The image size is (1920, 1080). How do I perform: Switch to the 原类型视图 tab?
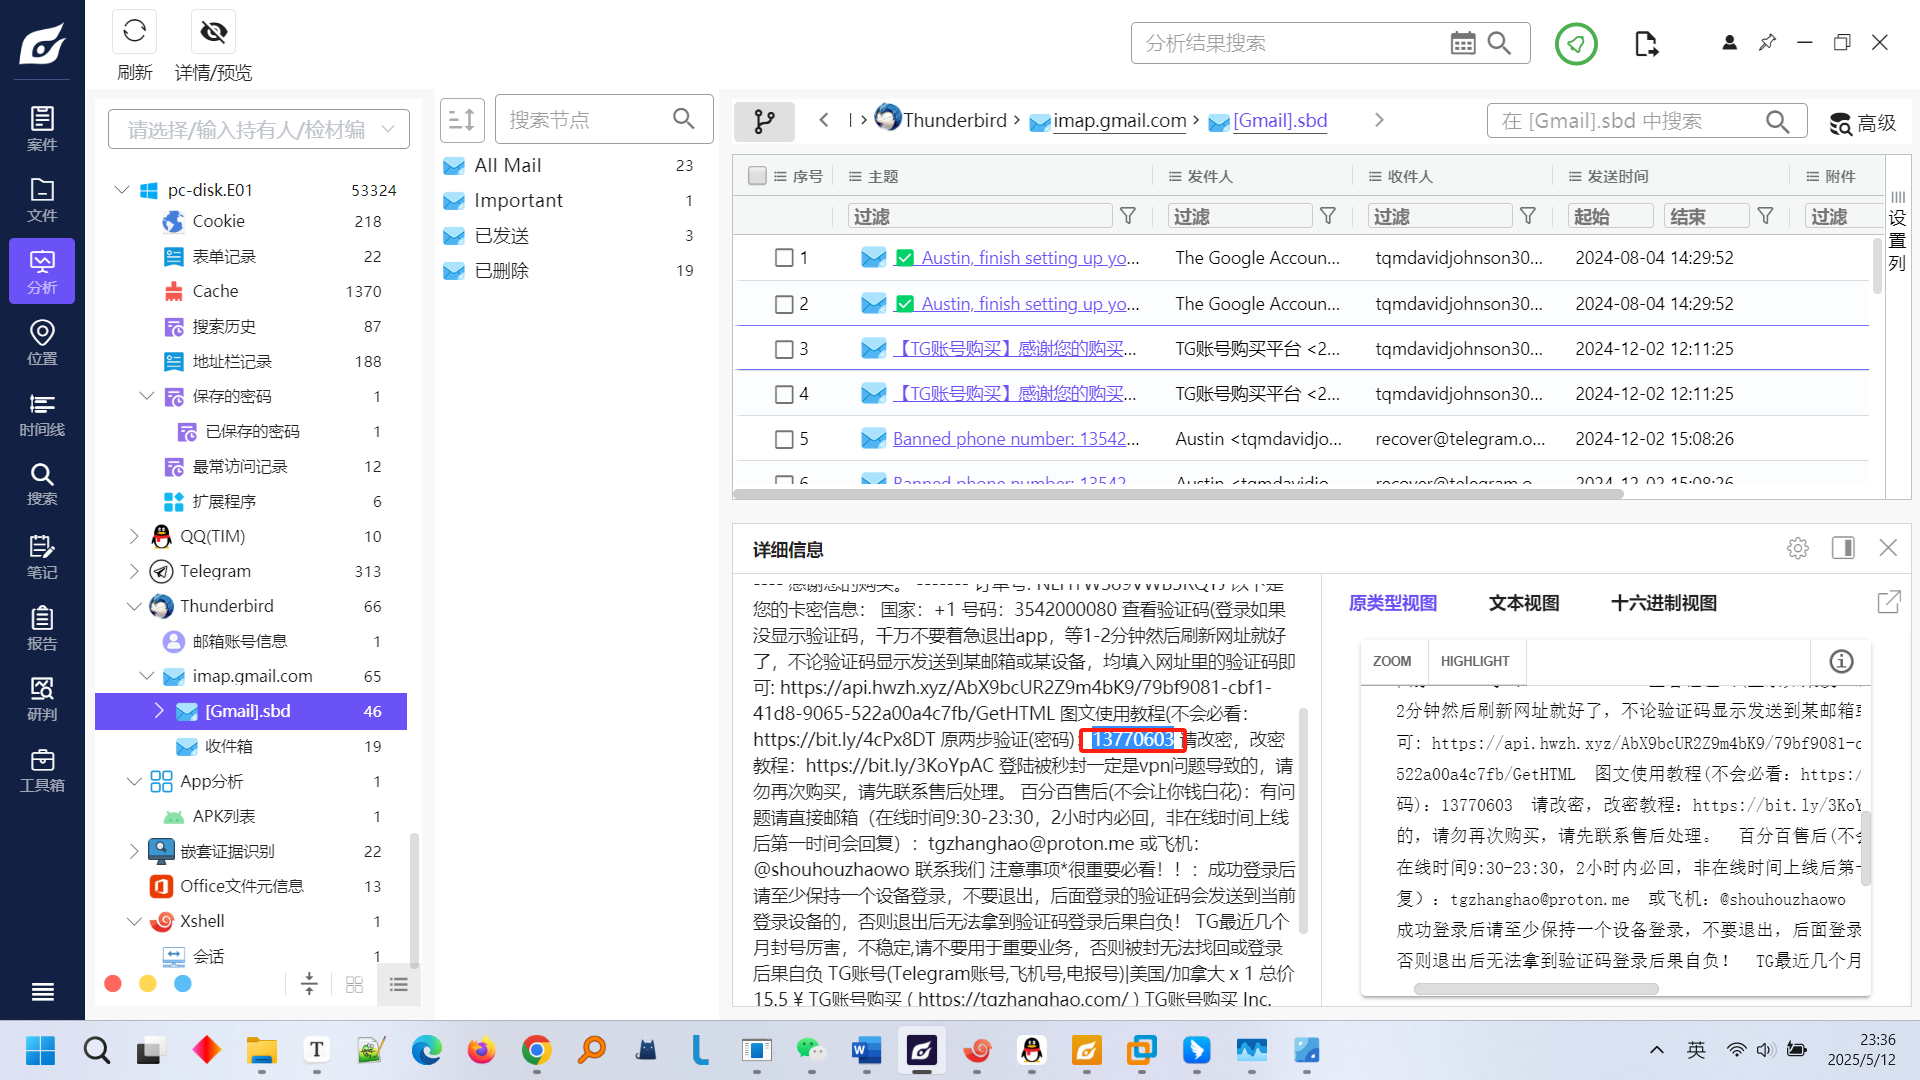click(x=1392, y=603)
